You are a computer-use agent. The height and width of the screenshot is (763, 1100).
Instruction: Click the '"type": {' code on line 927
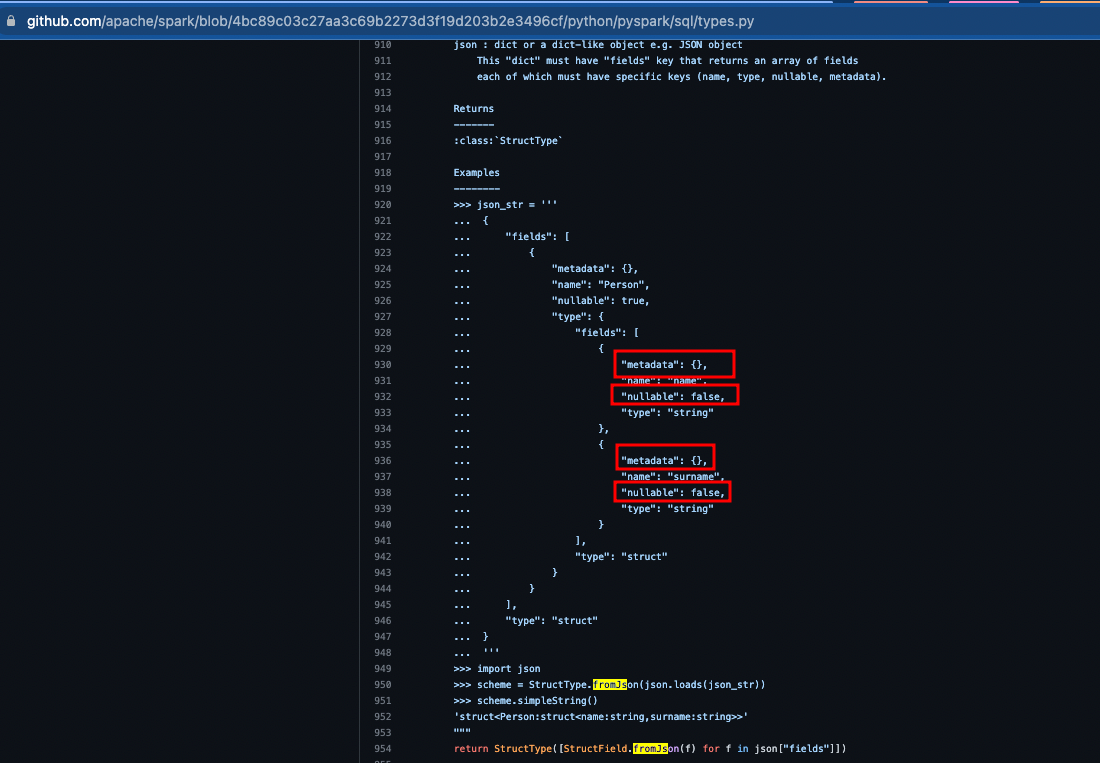577,317
